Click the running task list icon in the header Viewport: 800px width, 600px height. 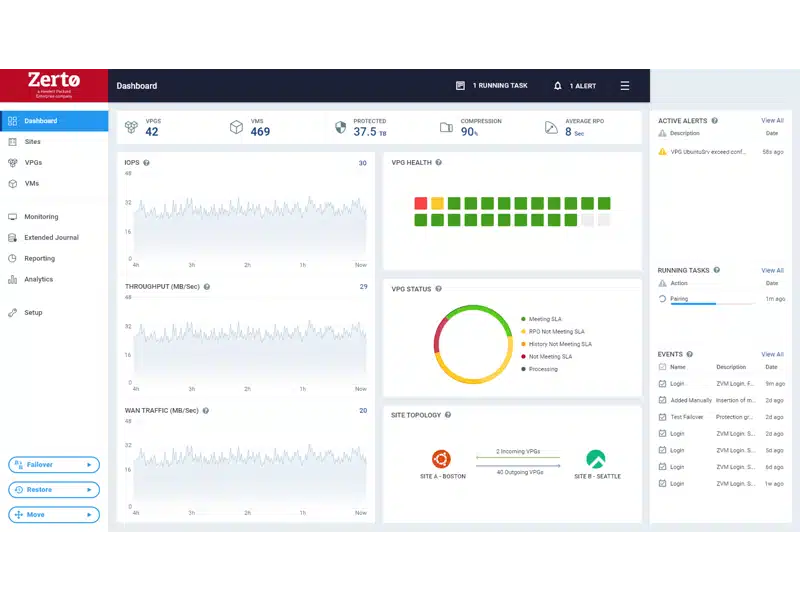pos(460,86)
